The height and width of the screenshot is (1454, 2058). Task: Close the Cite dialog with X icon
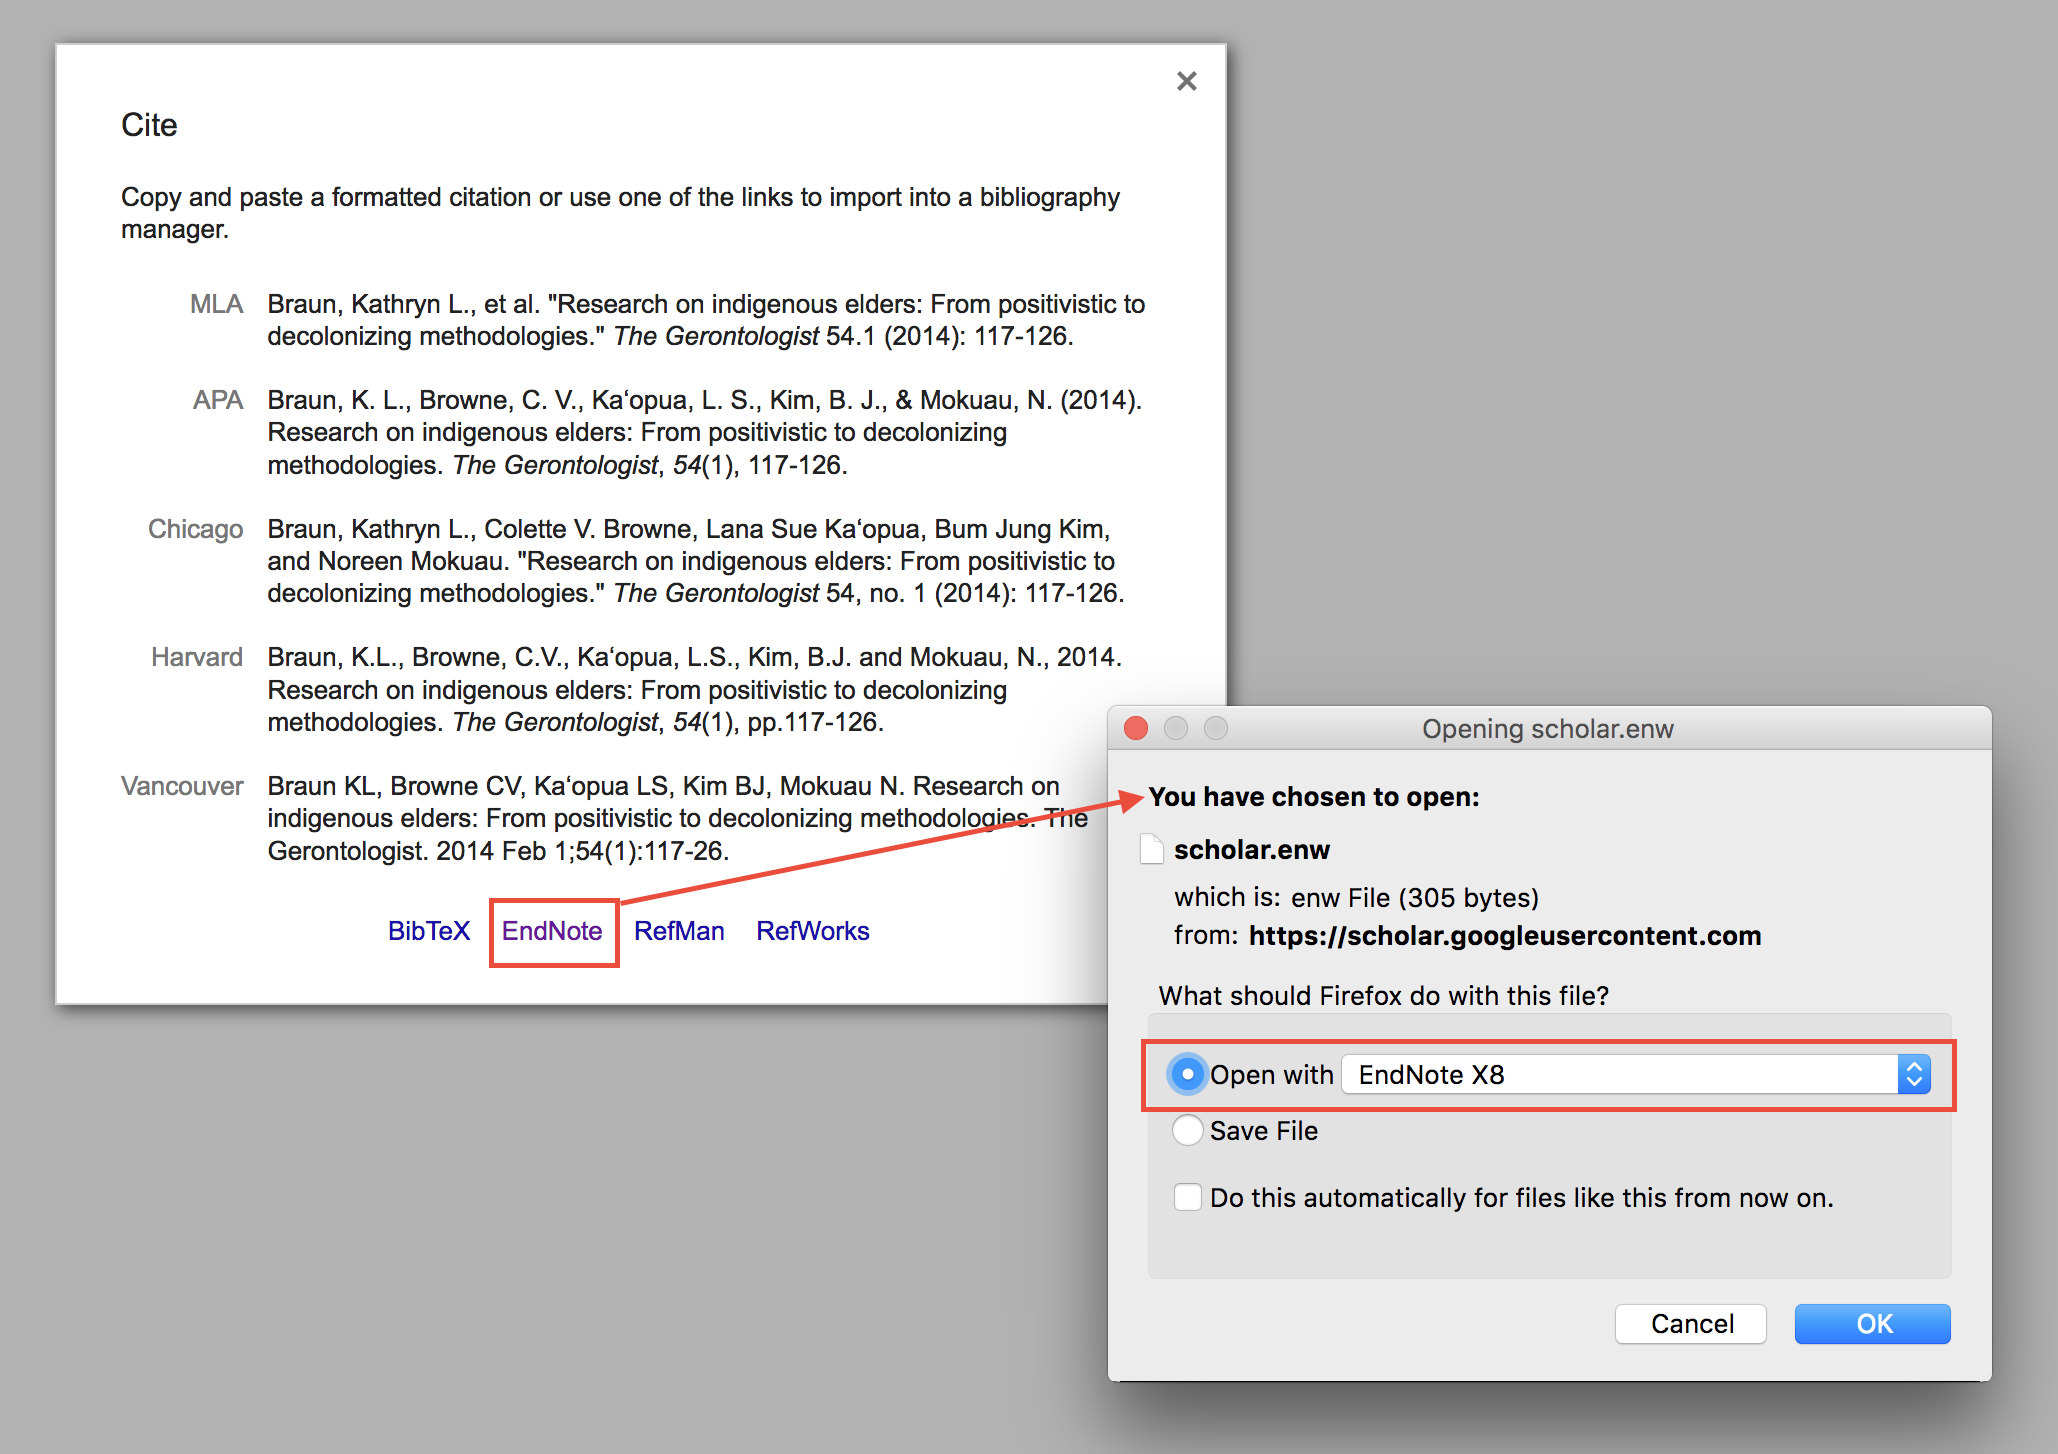point(1186,81)
